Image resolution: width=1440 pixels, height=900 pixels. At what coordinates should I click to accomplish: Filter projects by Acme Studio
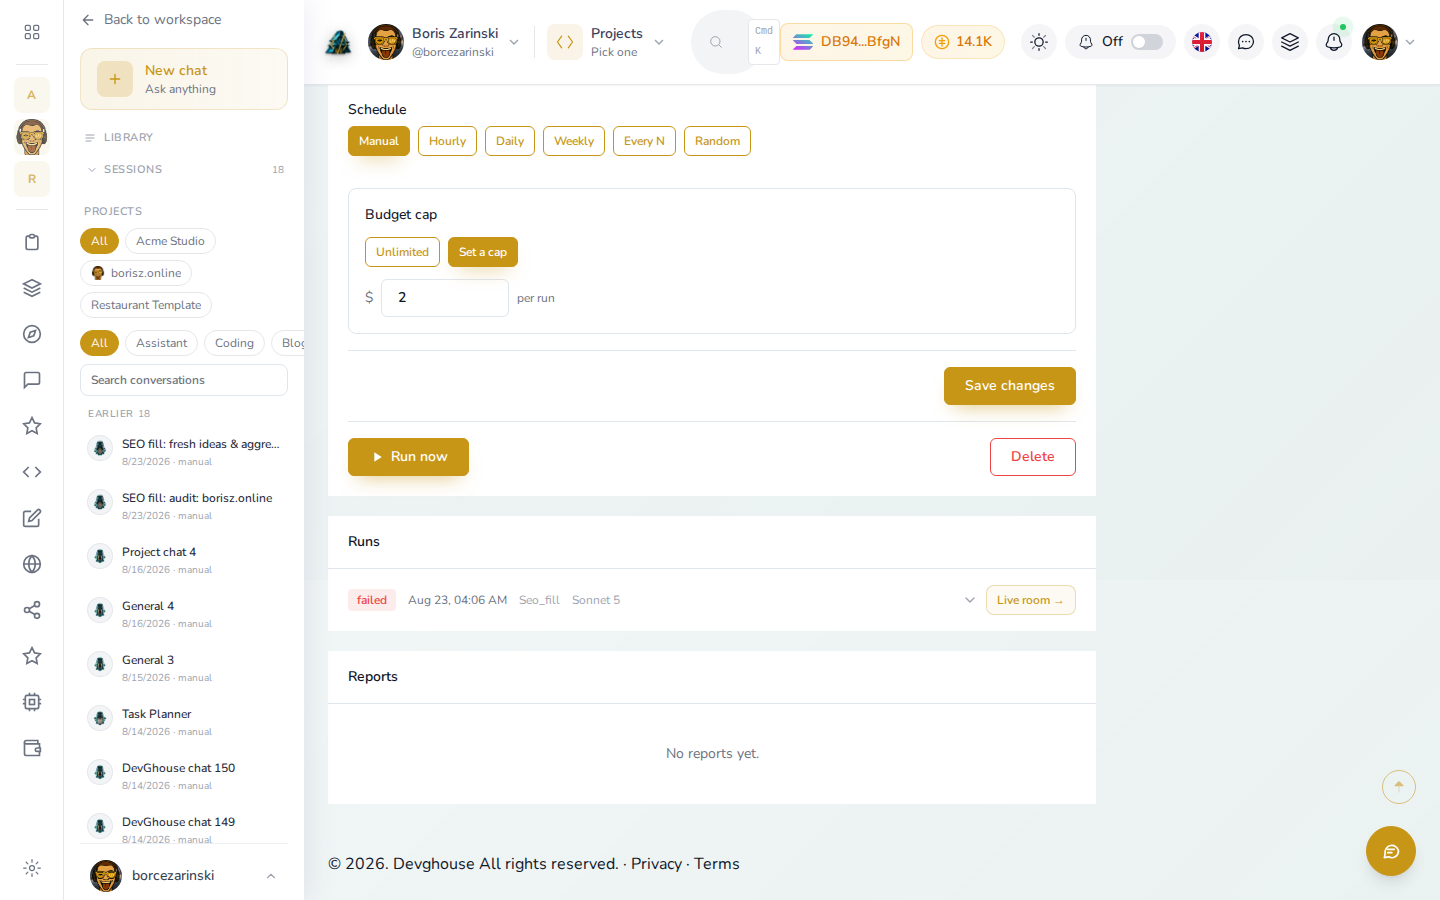(170, 241)
